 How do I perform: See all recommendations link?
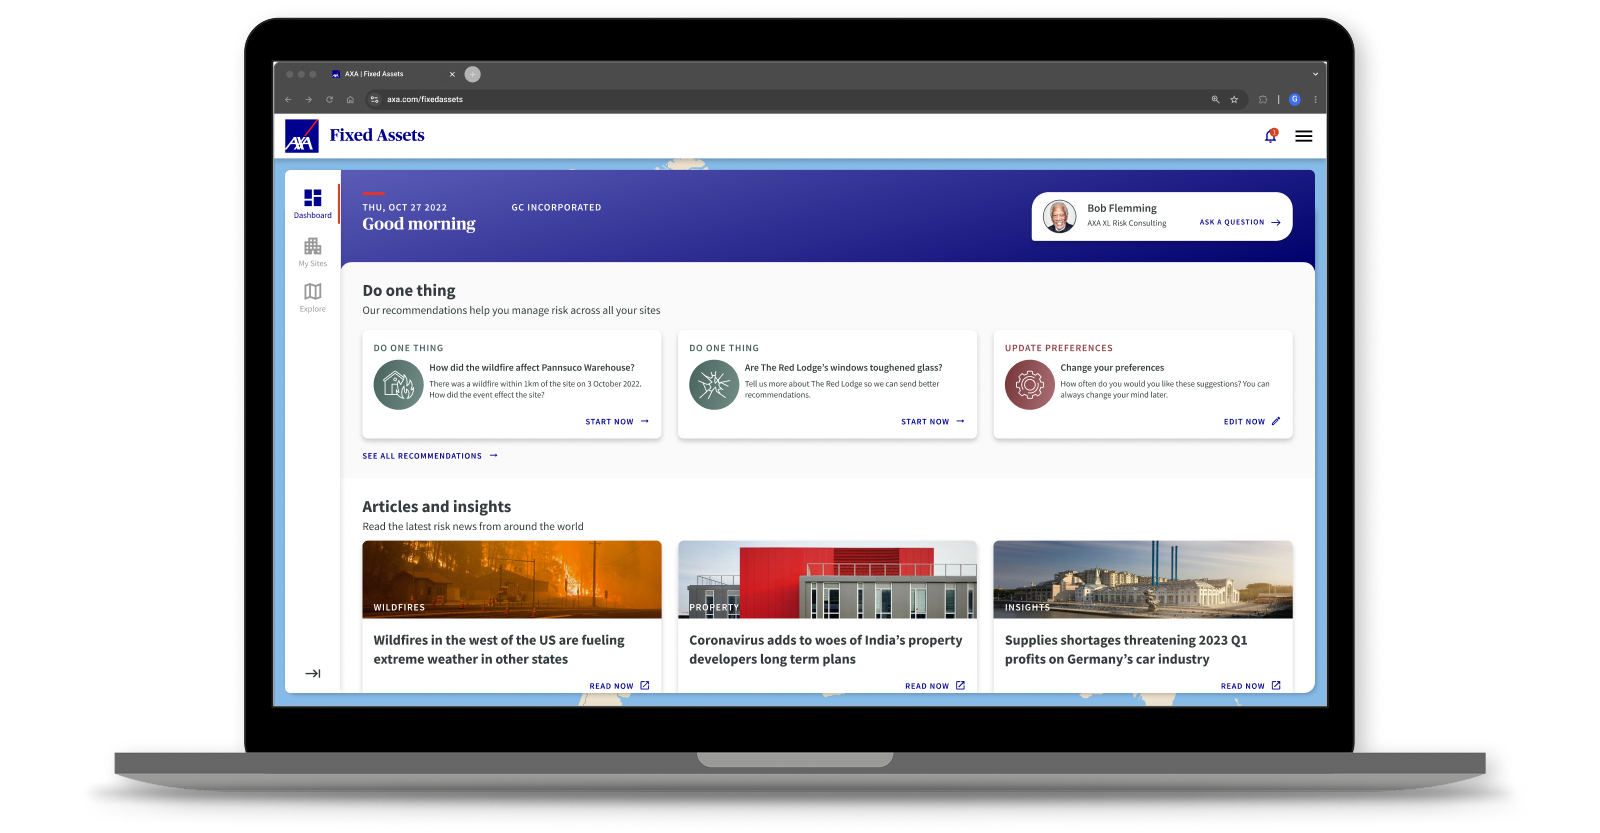(x=429, y=456)
